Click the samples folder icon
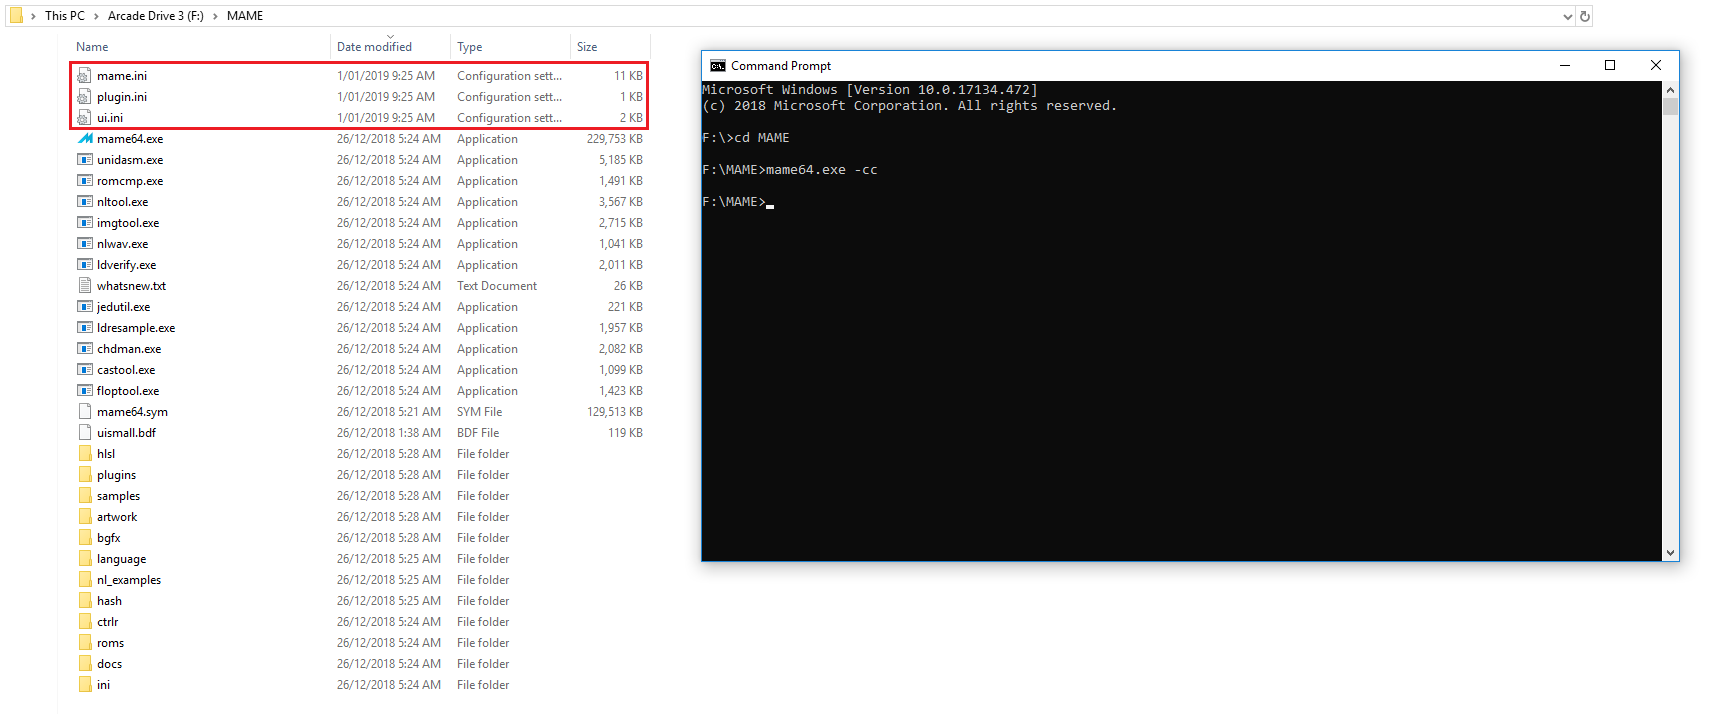 click(x=85, y=496)
